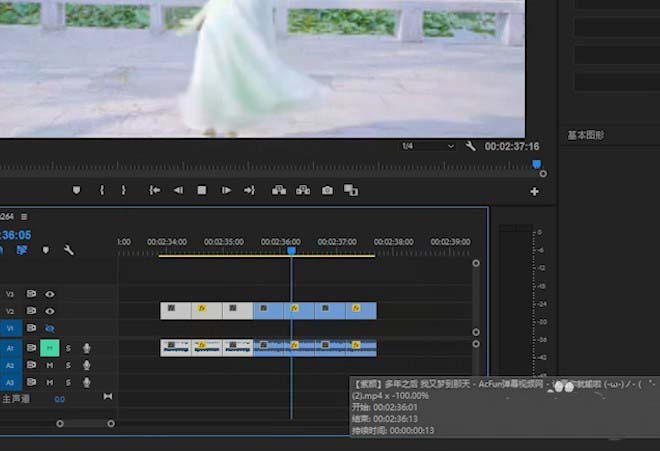The height and width of the screenshot is (451, 660).
Task: Solo track A1
Action: point(68,348)
